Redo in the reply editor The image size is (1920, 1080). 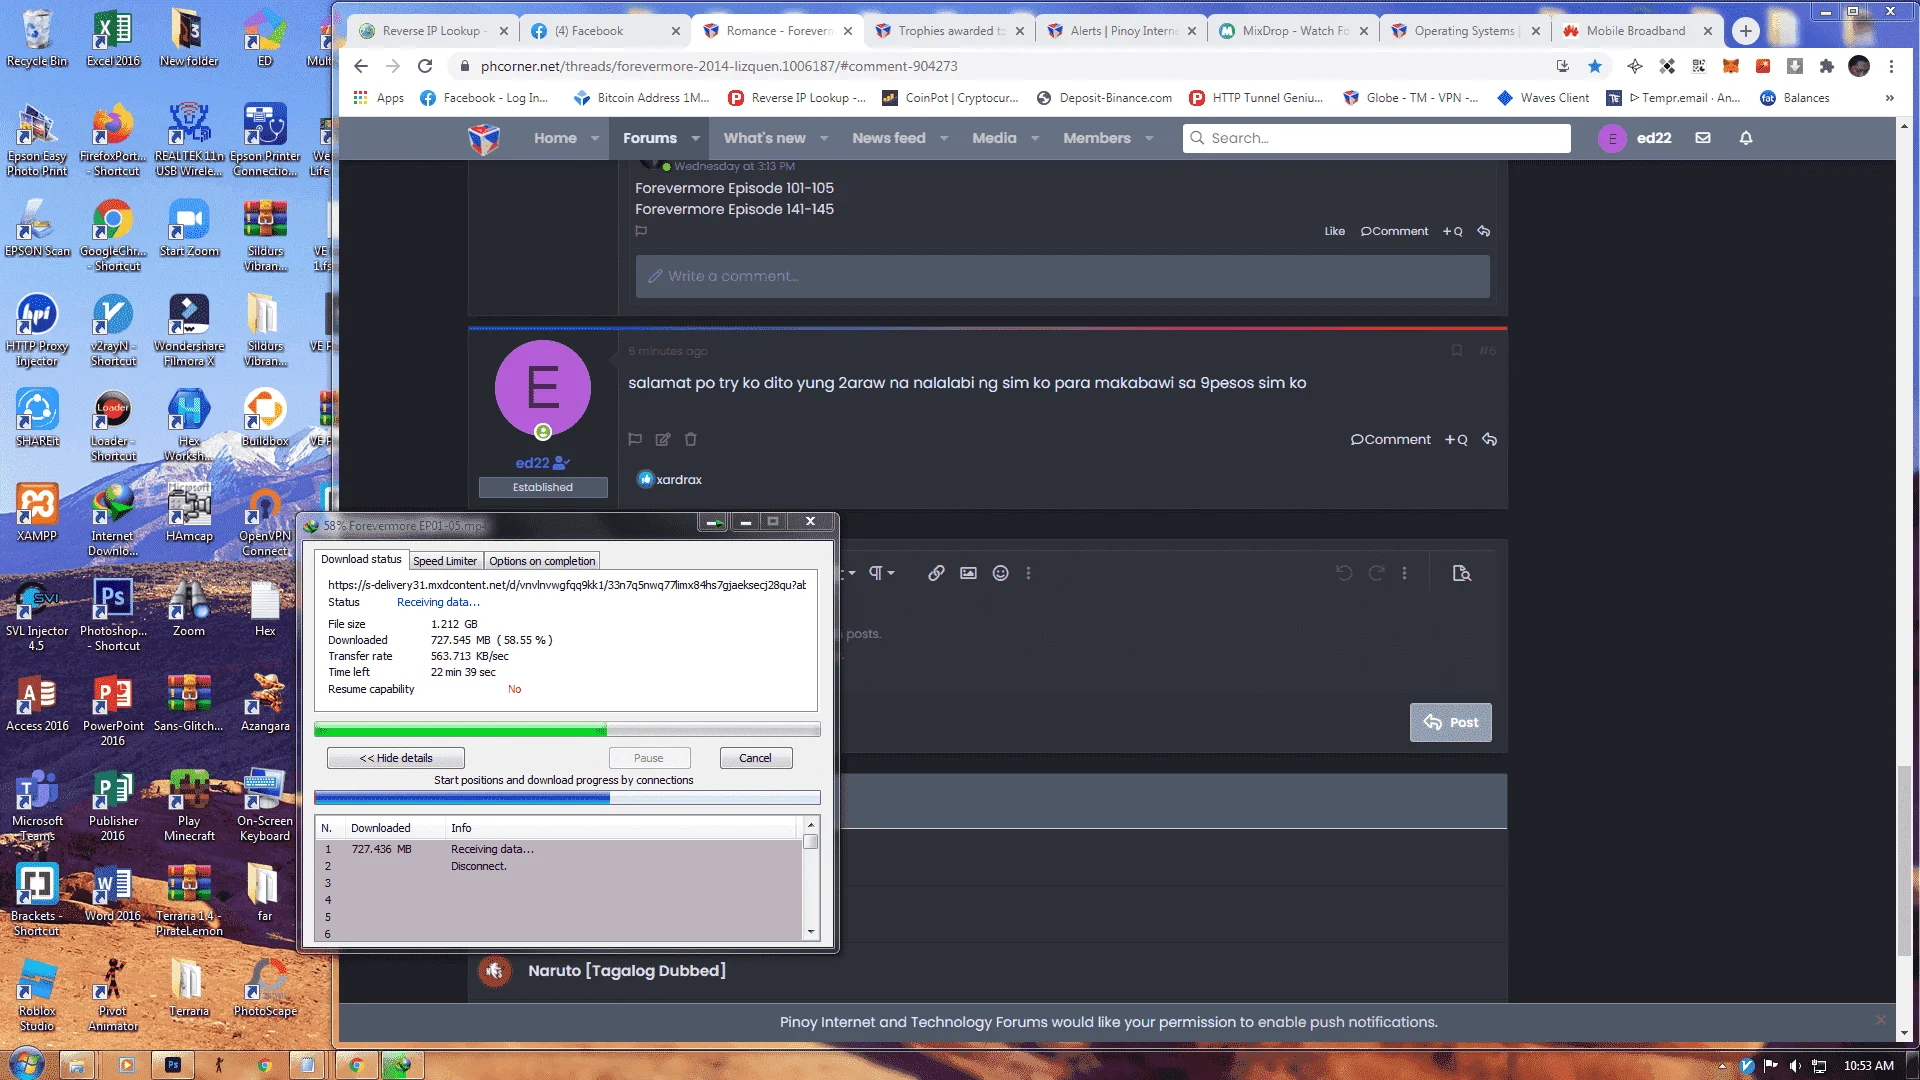pos(1376,573)
